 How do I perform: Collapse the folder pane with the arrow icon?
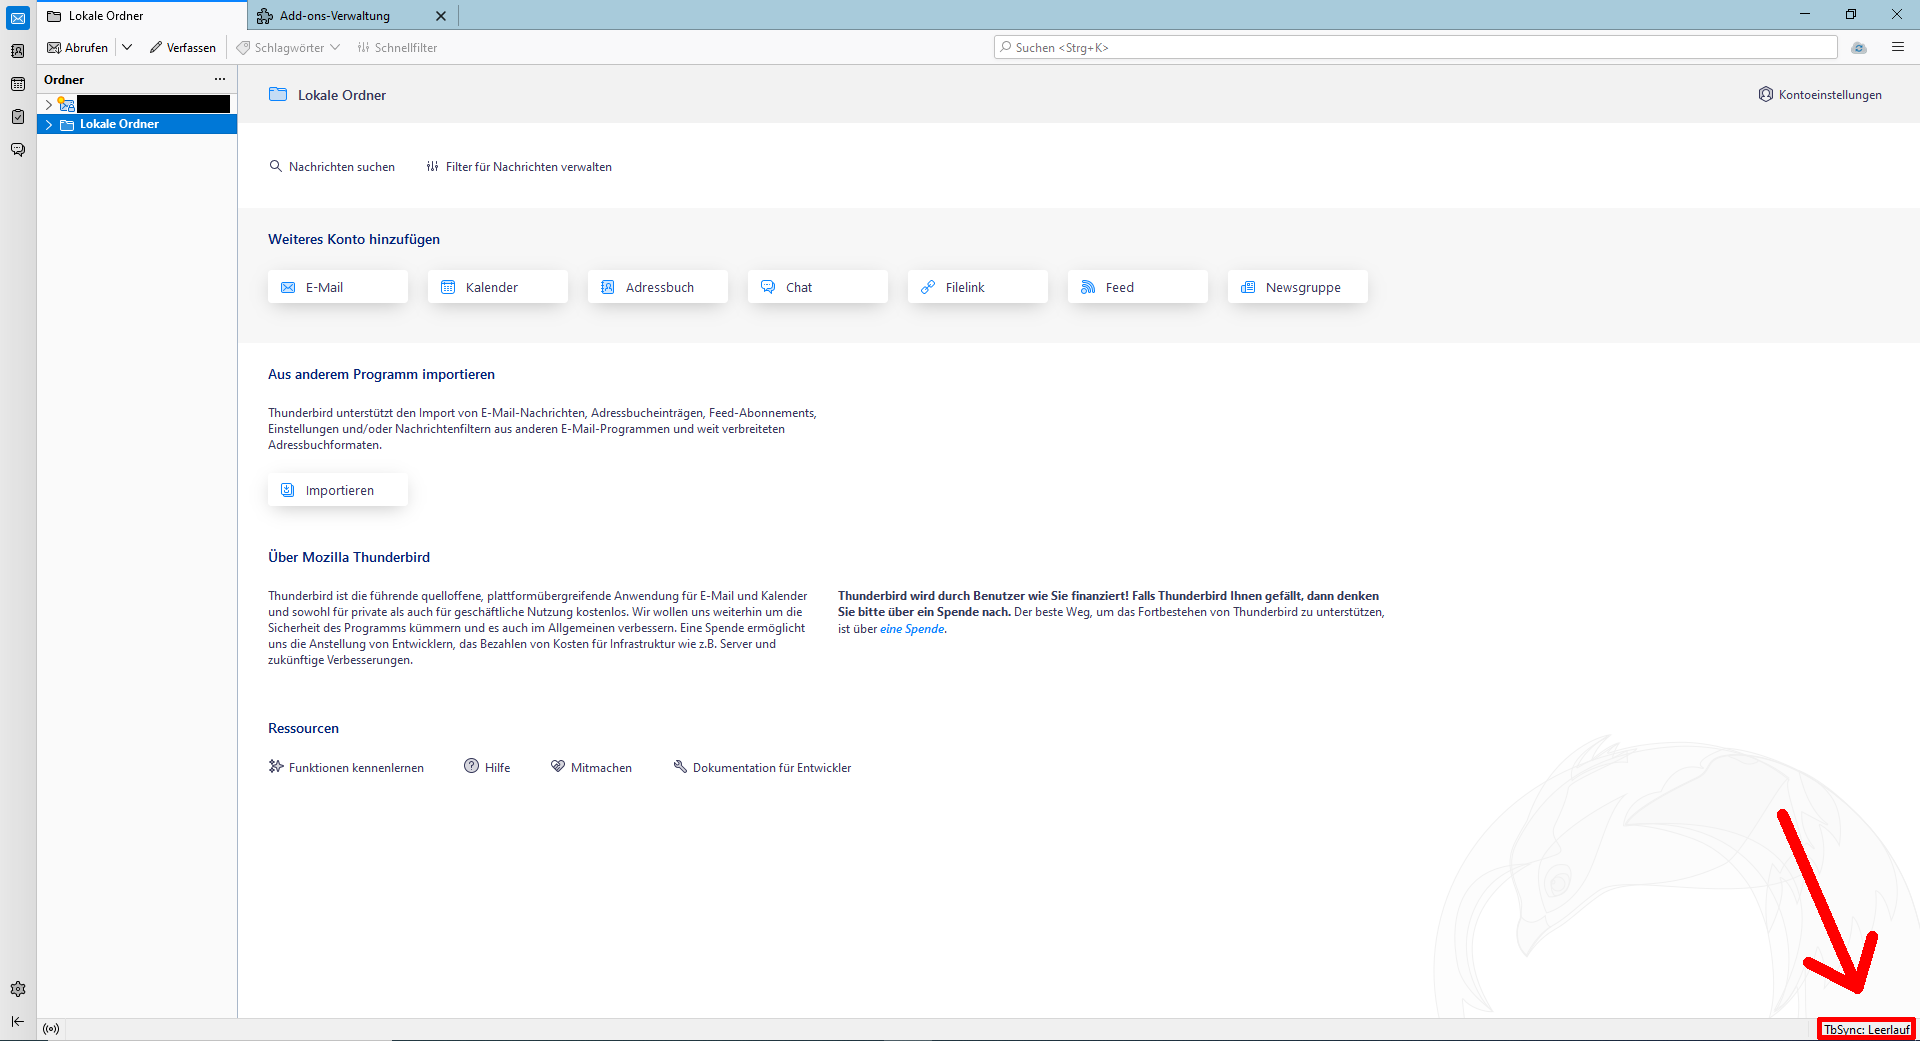[17, 1022]
